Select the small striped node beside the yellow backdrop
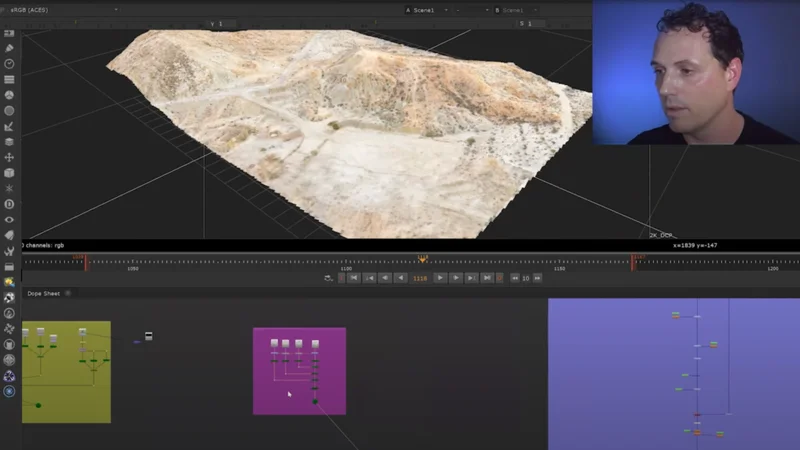800x450 pixels. click(x=148, y=336)
